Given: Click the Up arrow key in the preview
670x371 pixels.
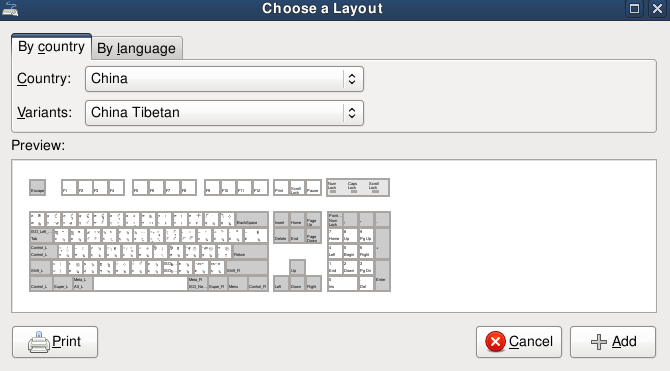Looking at the screenshot, I should tap(297, 267).
